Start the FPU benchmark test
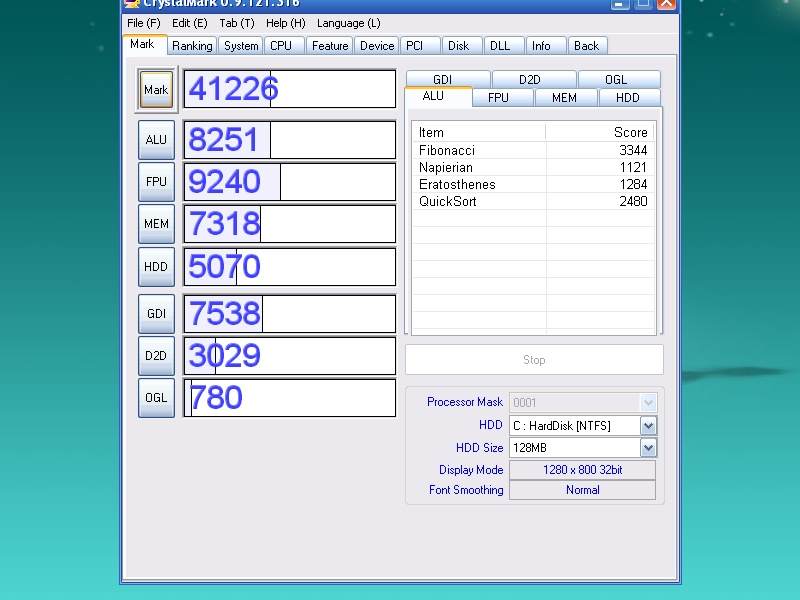 156,182
